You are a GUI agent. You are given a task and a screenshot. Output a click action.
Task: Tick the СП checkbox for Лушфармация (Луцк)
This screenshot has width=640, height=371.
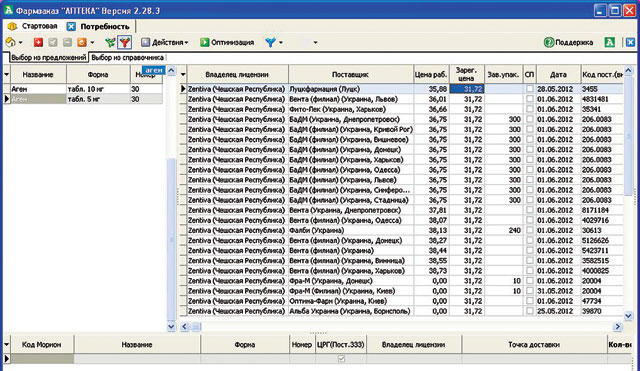[529, 89]
